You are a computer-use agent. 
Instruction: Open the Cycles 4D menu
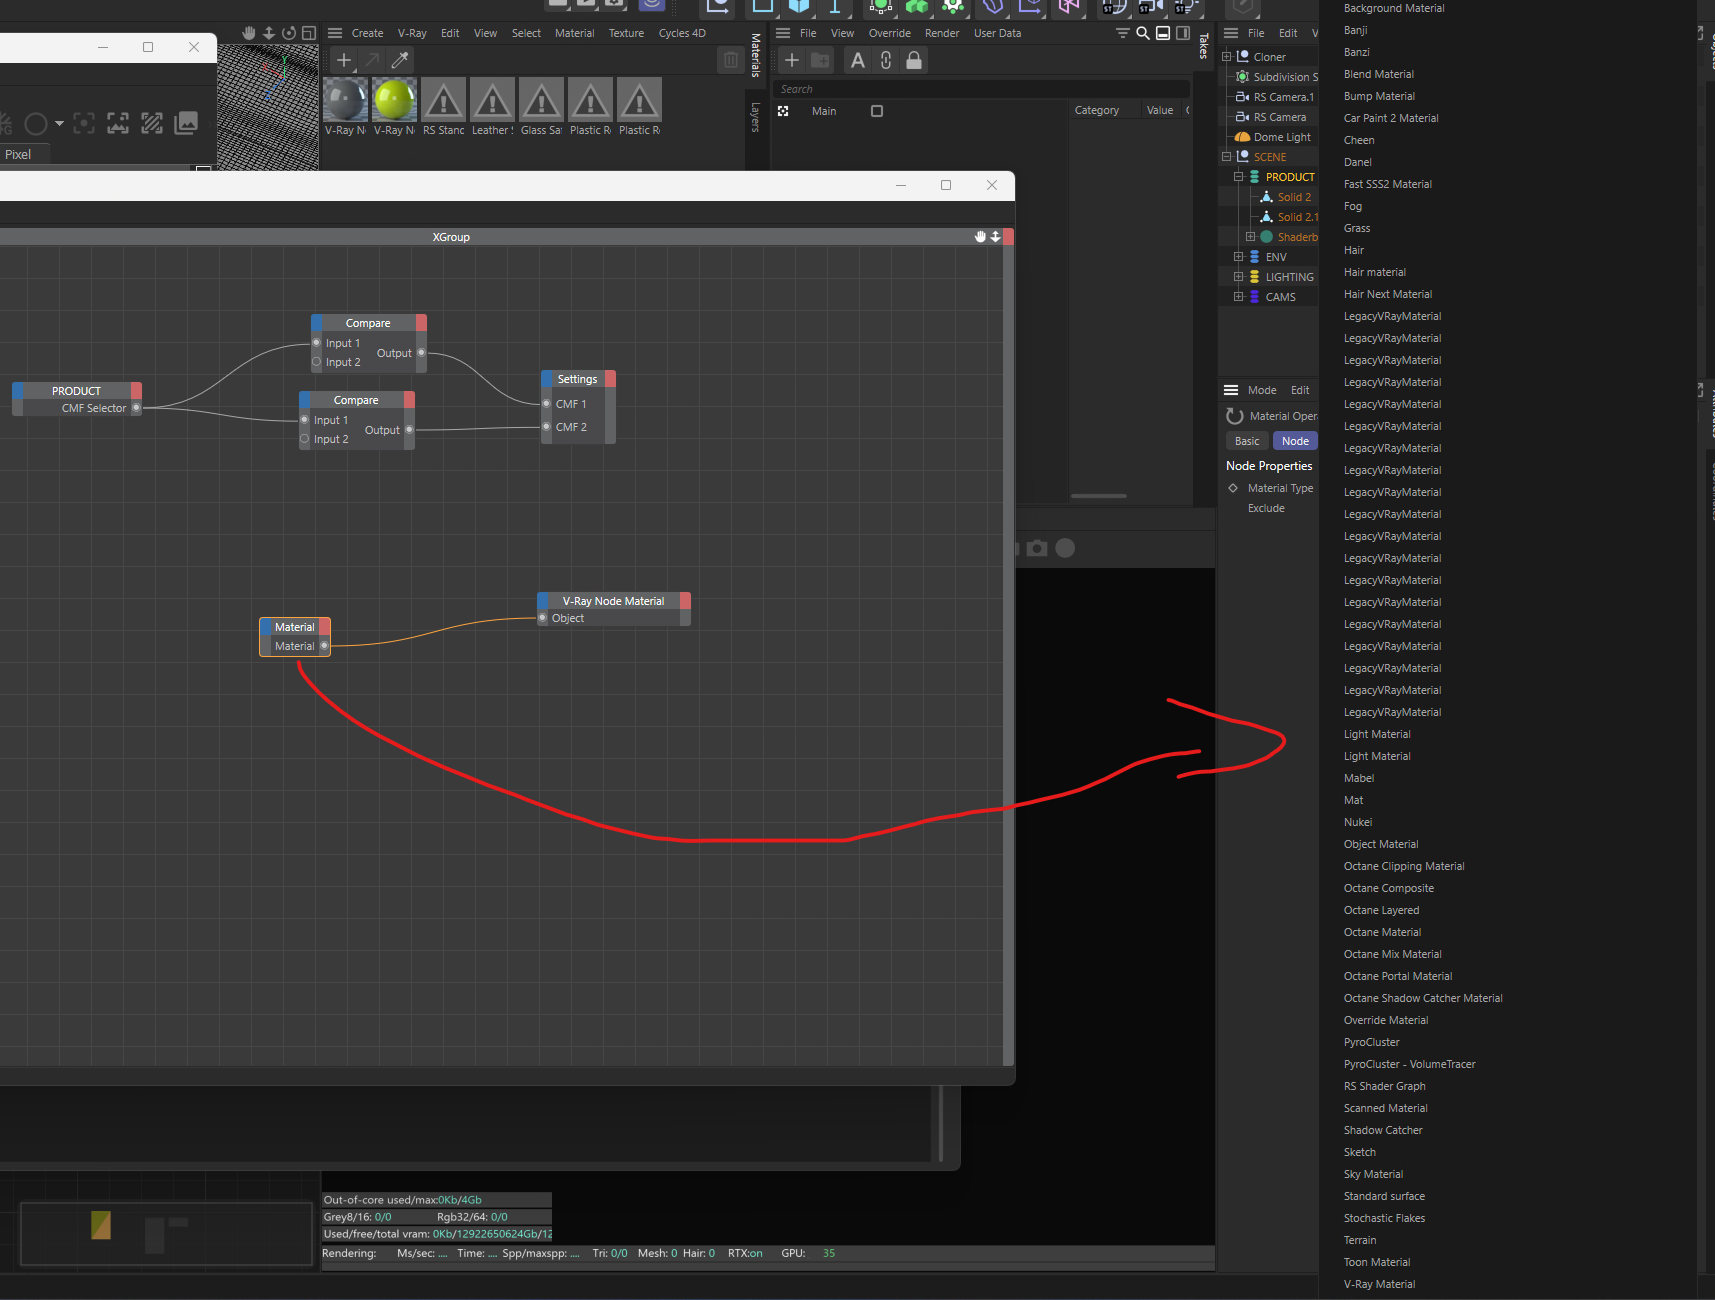(x=682, y=33)
